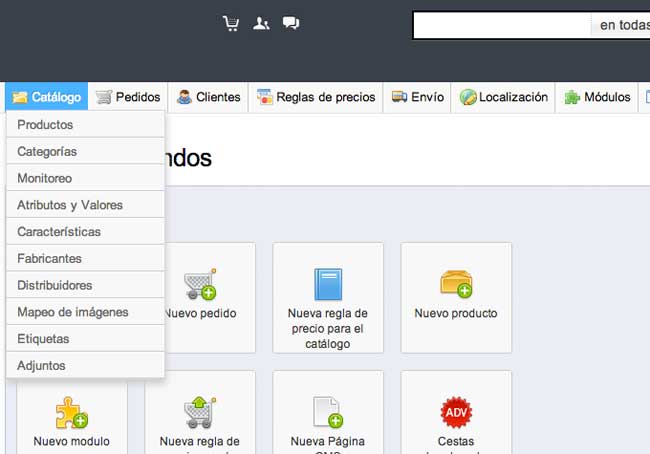Screen dimensions: 650x454
Task: Open the Nueva Página link text
Action: coord(327,441)
